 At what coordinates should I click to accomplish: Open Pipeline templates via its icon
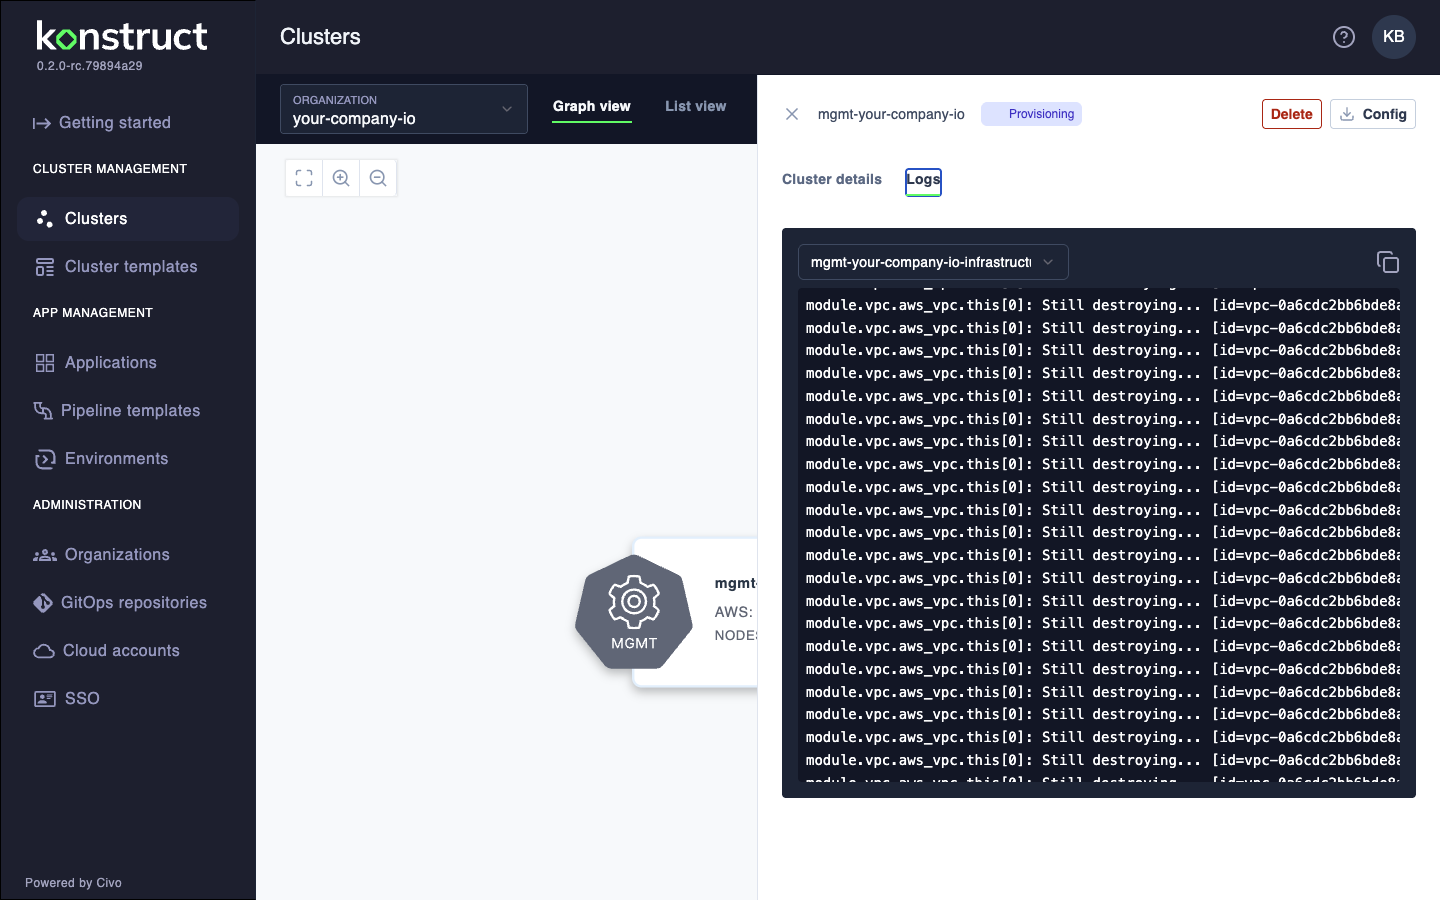(45, 411)
